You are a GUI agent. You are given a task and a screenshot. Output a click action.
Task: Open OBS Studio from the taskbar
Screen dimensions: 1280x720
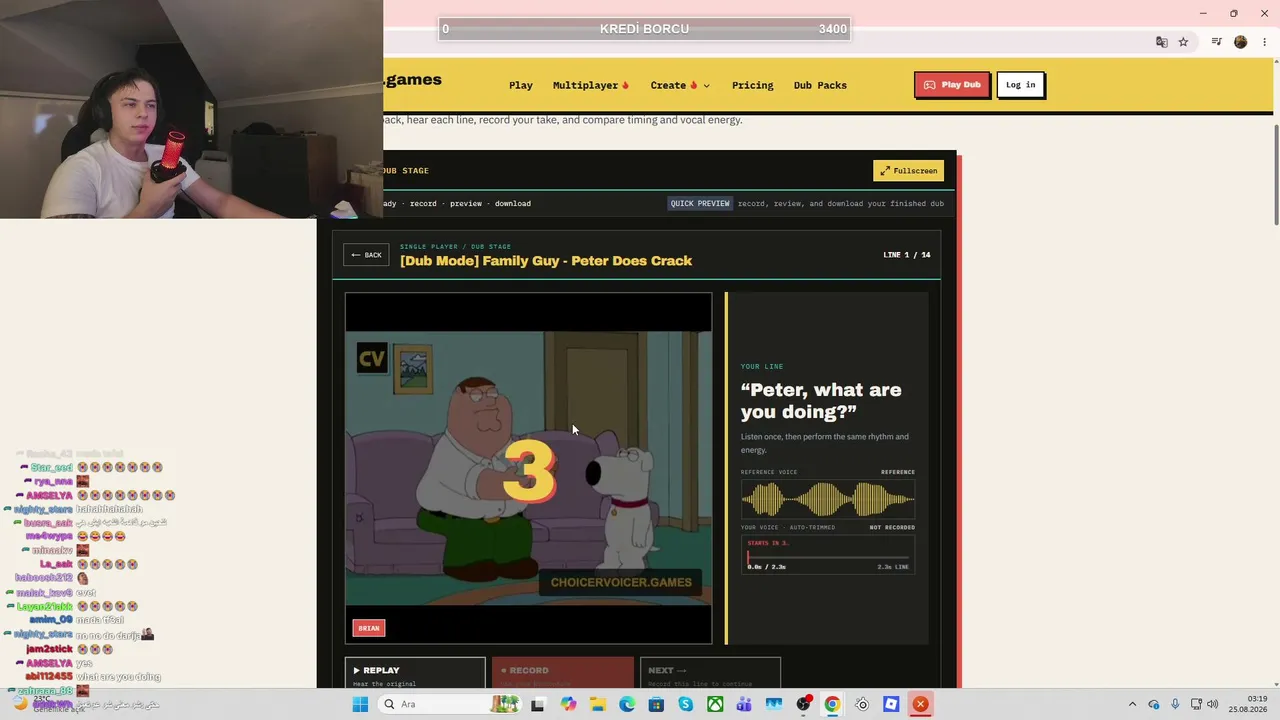pos(803,704)
